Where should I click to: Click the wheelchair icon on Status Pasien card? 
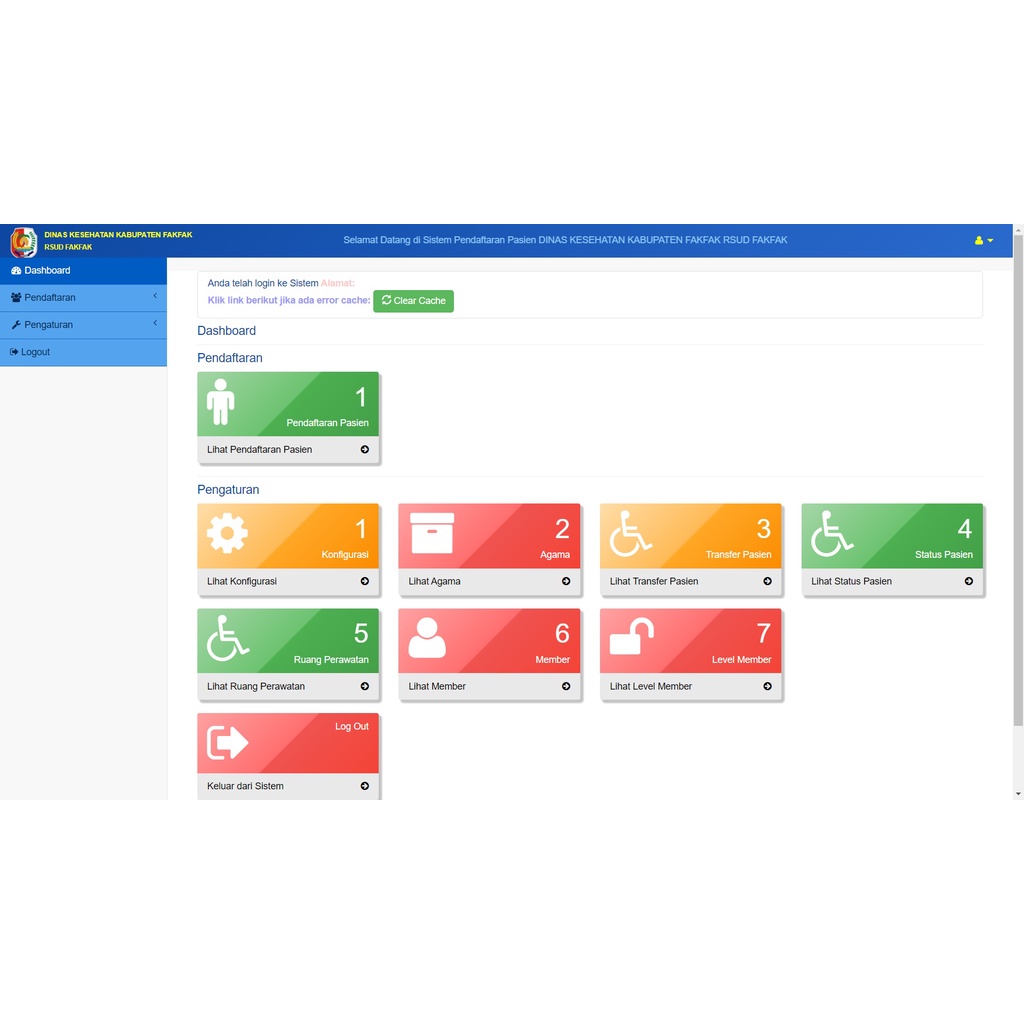coord(831,533)
